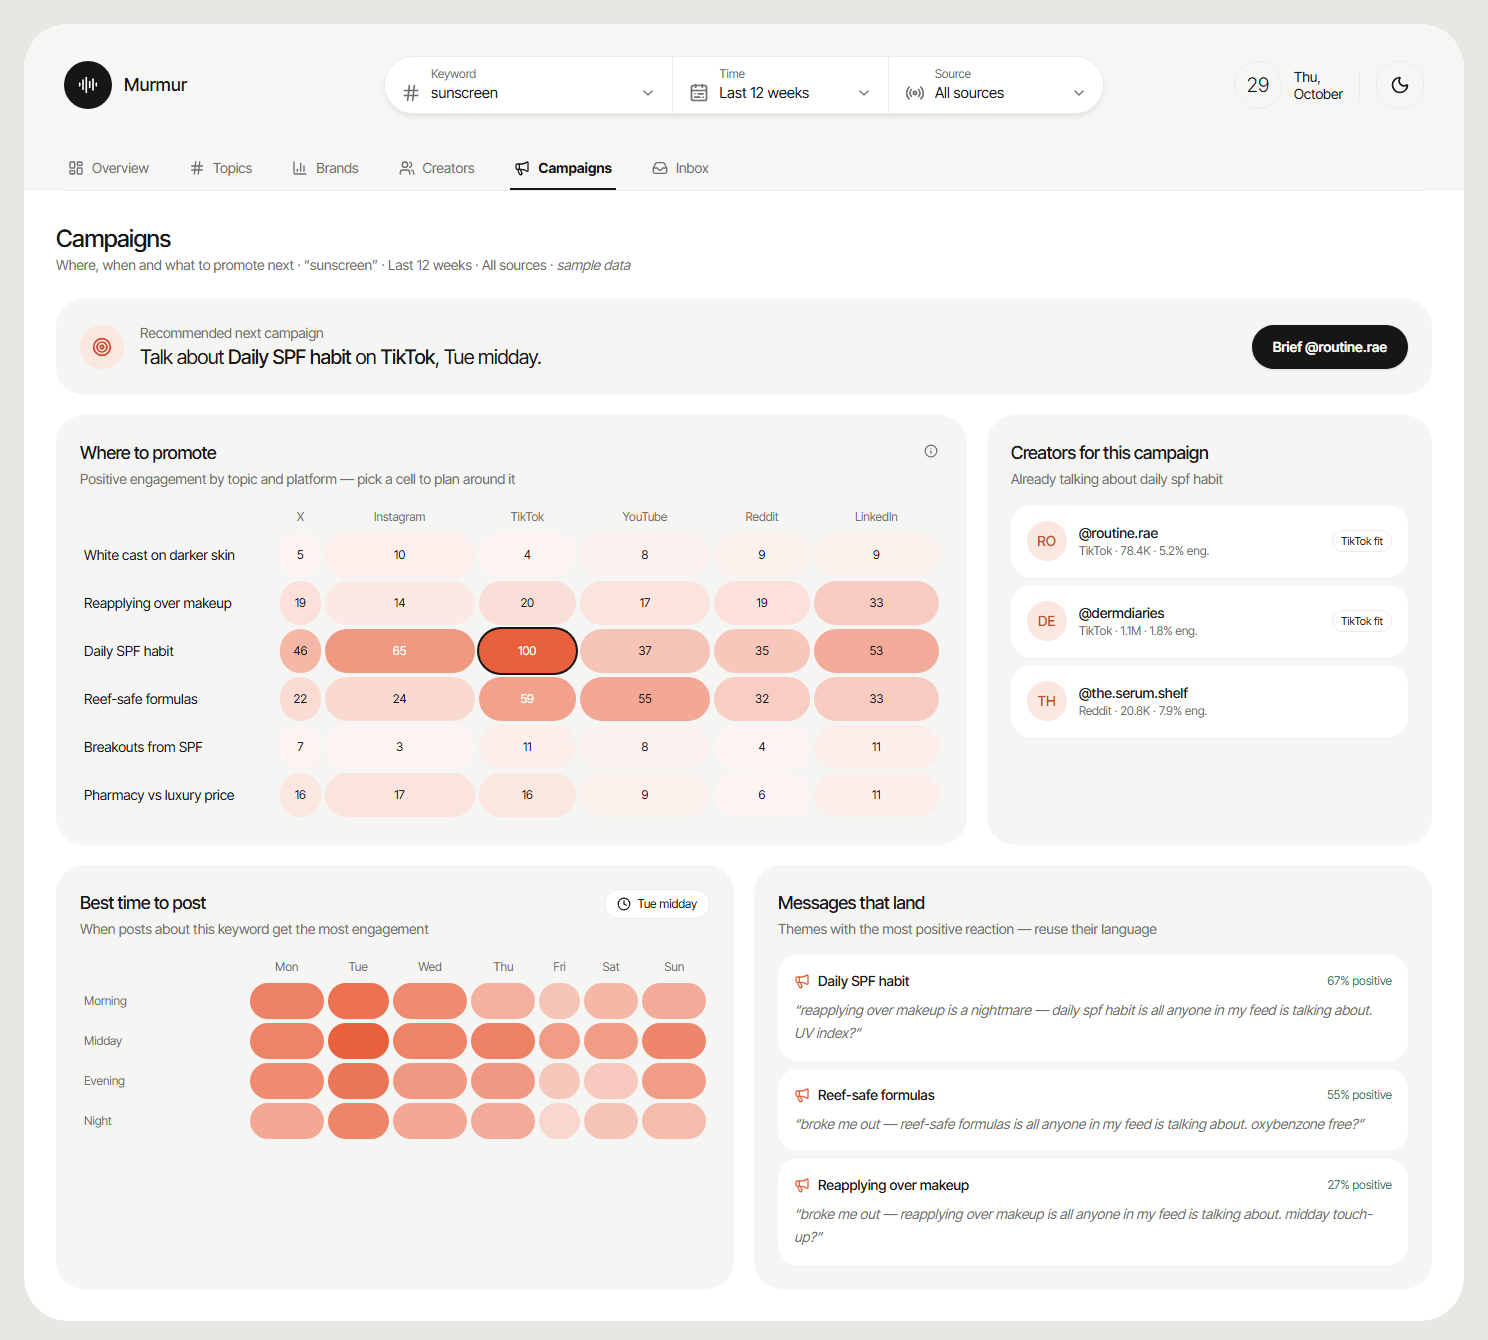
Task: Open the @dermdiaries creator card
Action: pos(1209,621)
